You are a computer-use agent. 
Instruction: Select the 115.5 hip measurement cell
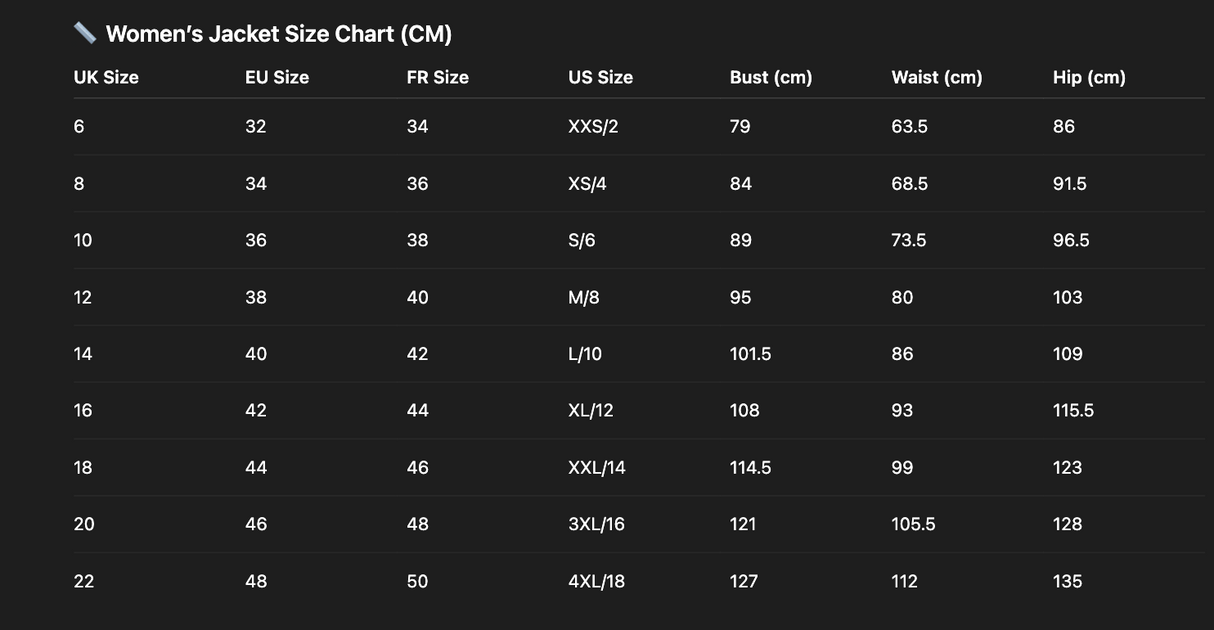pos(1073,410)
